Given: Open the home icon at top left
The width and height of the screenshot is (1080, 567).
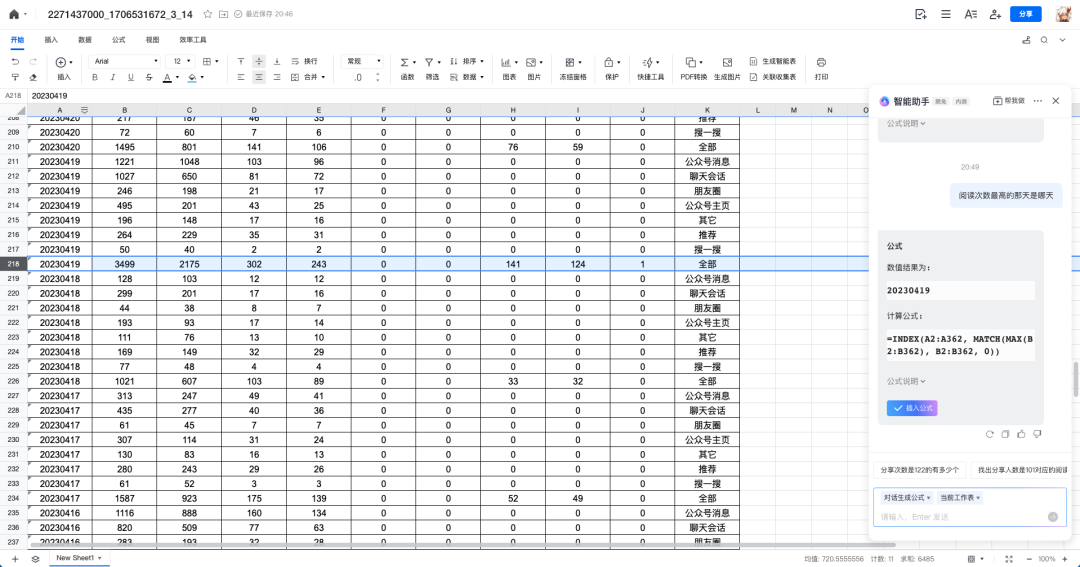Looking at the screenshot, I should click(14, 14).
